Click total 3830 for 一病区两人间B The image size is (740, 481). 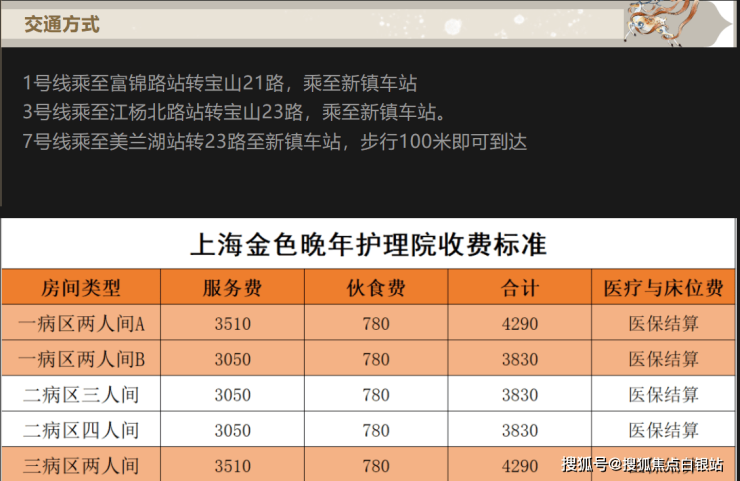click(520, 359)
